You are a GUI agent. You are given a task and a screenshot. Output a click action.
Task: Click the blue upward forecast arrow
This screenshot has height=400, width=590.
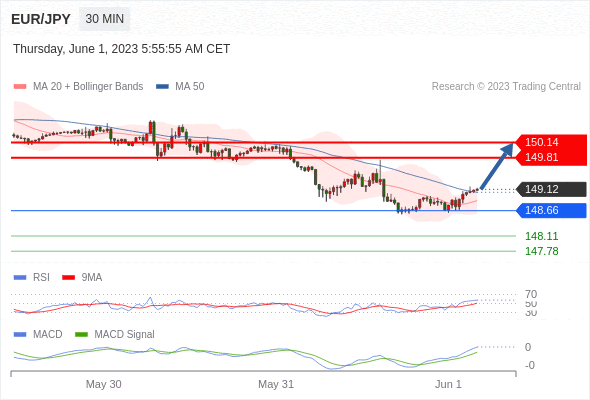(x=497, y=166)
